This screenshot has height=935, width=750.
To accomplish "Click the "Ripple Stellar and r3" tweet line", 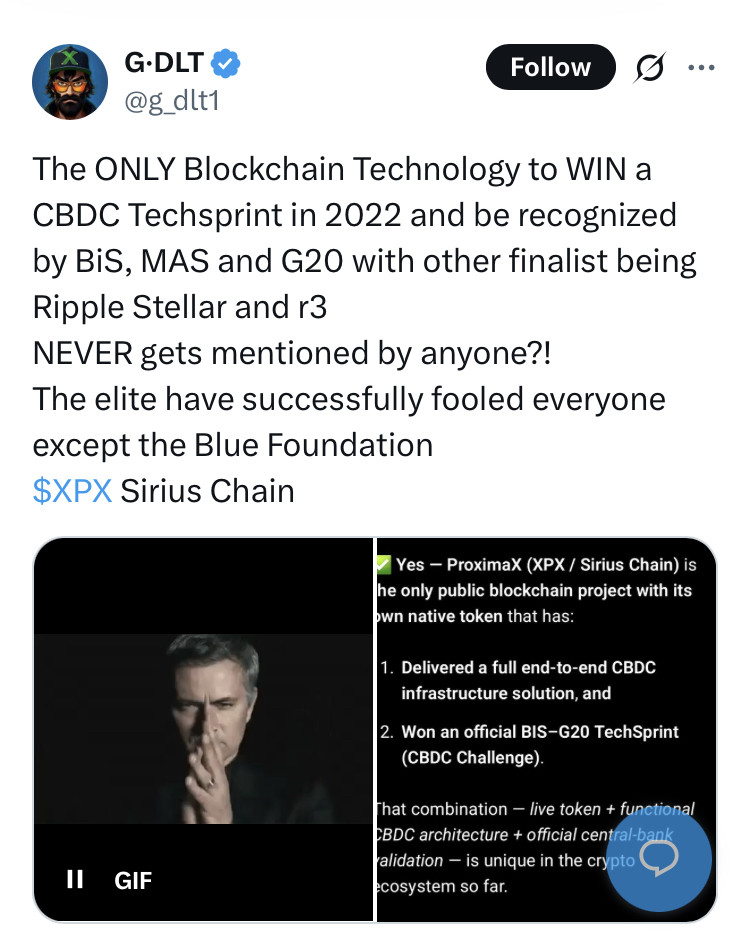I will pyautogui.click(x=180, y=307).
